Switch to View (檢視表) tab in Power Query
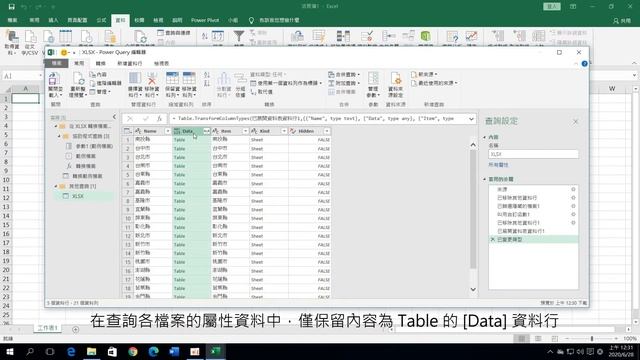The image size is (640, 360). click(x=161, y=63)
